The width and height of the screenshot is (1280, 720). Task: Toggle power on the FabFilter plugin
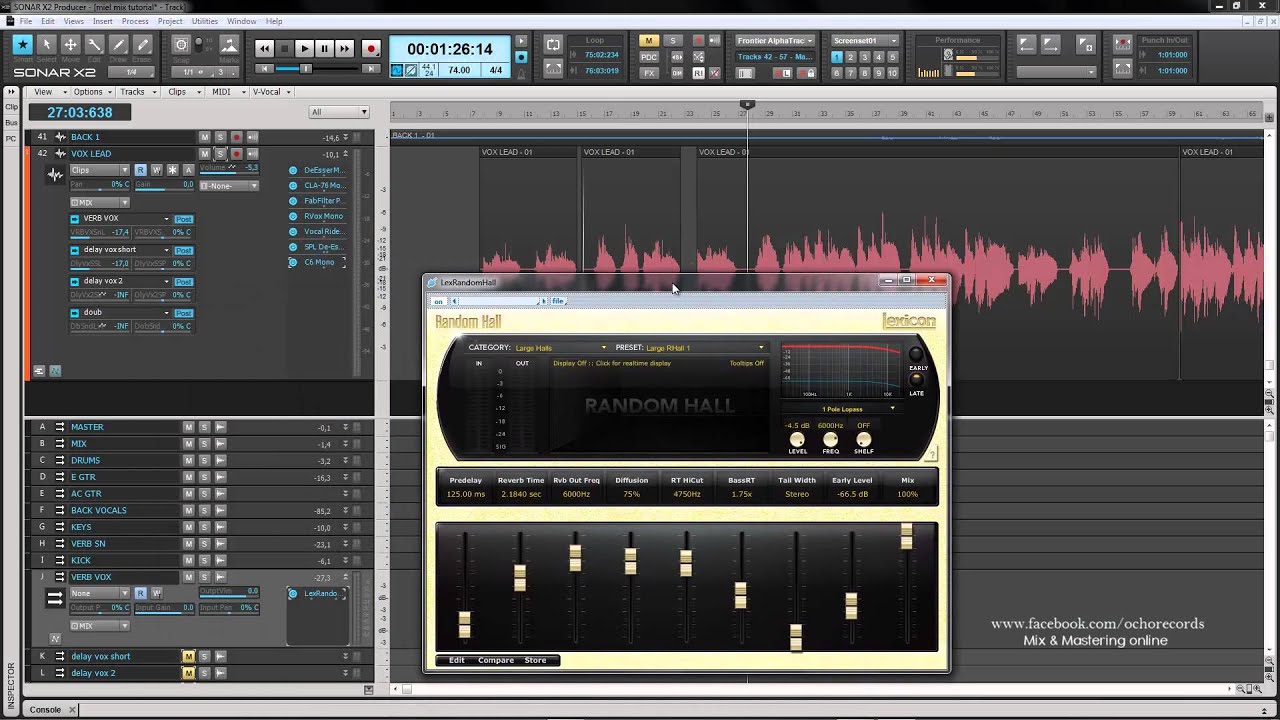[x=293, y=201]
